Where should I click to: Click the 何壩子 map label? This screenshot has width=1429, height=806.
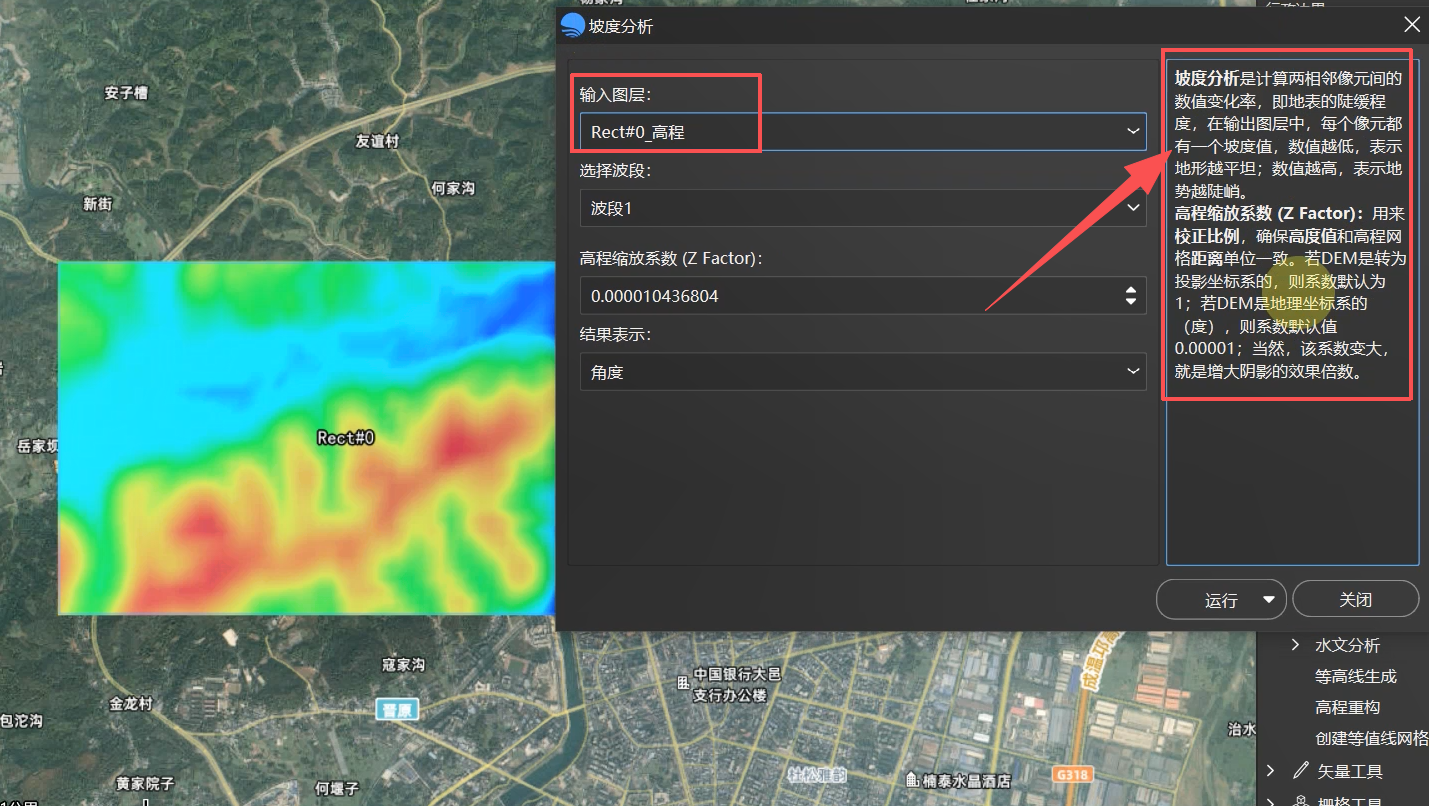point(337,789)
